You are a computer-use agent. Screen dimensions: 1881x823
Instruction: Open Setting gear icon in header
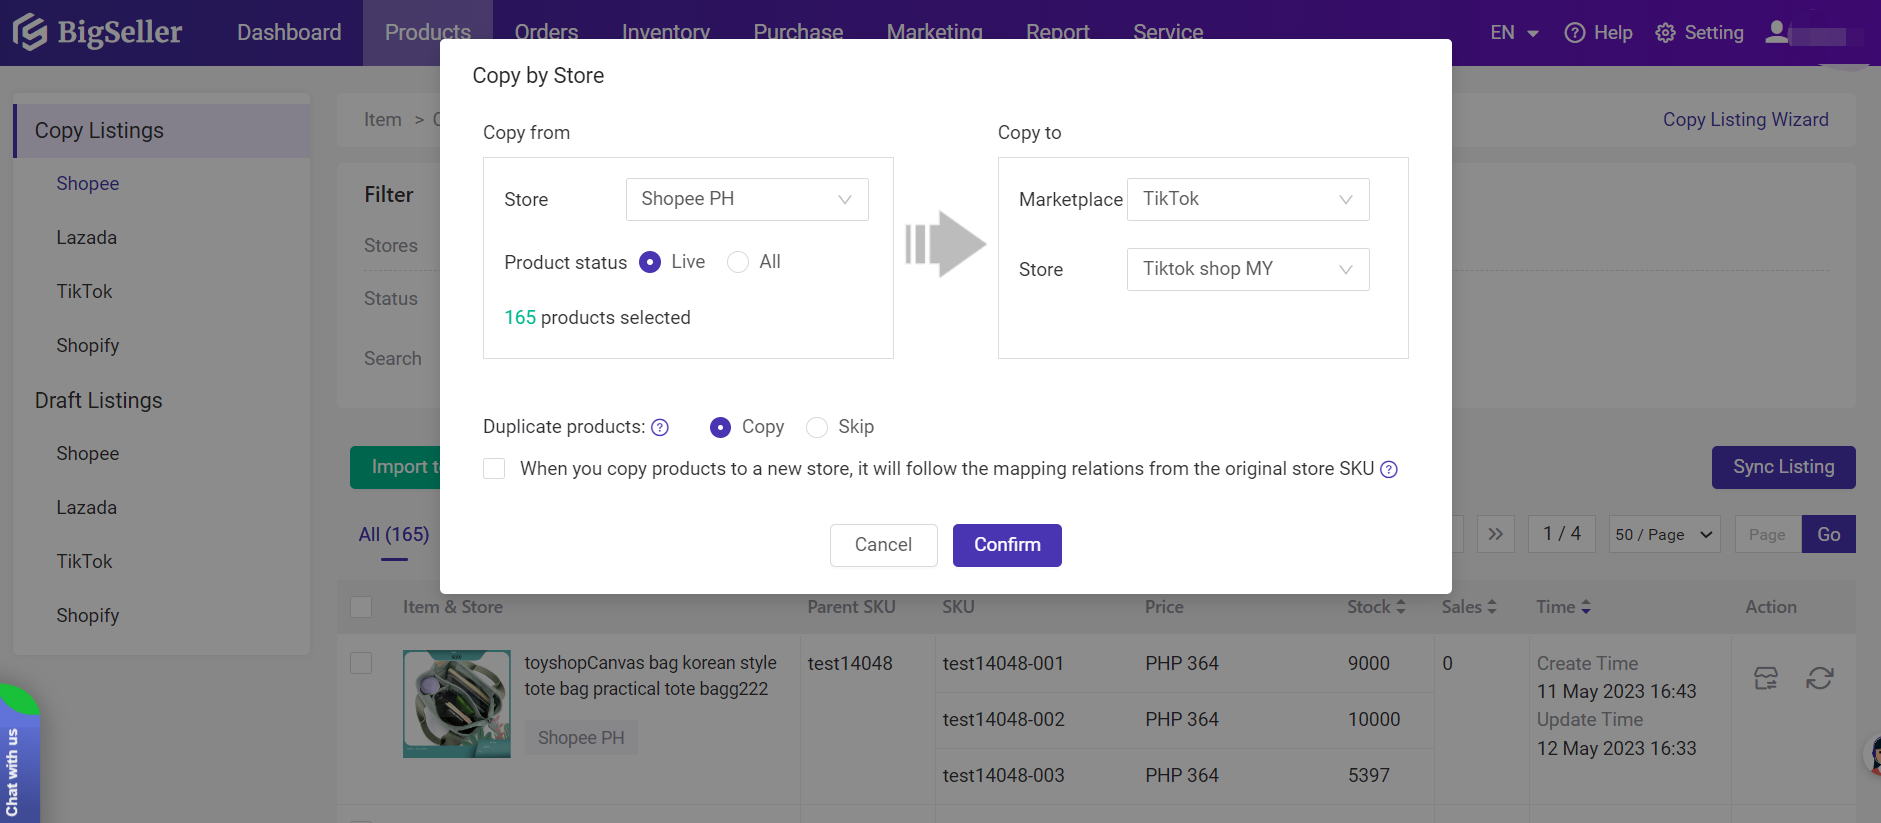click(1665, 33)
